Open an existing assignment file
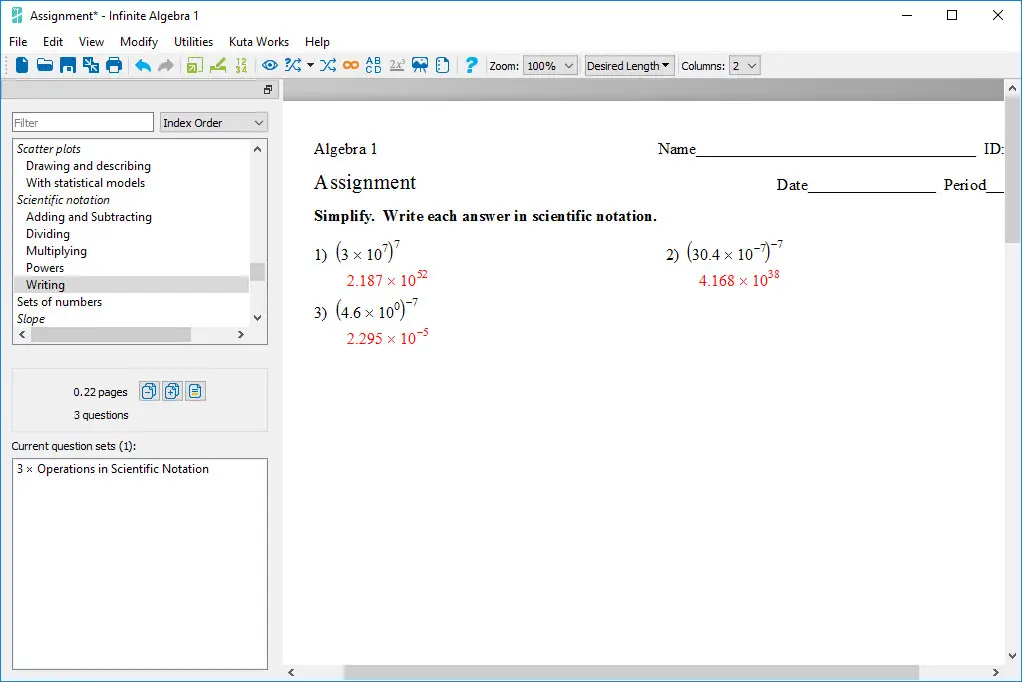This screenshot has height=682, width=1022. tap(44, 65)
